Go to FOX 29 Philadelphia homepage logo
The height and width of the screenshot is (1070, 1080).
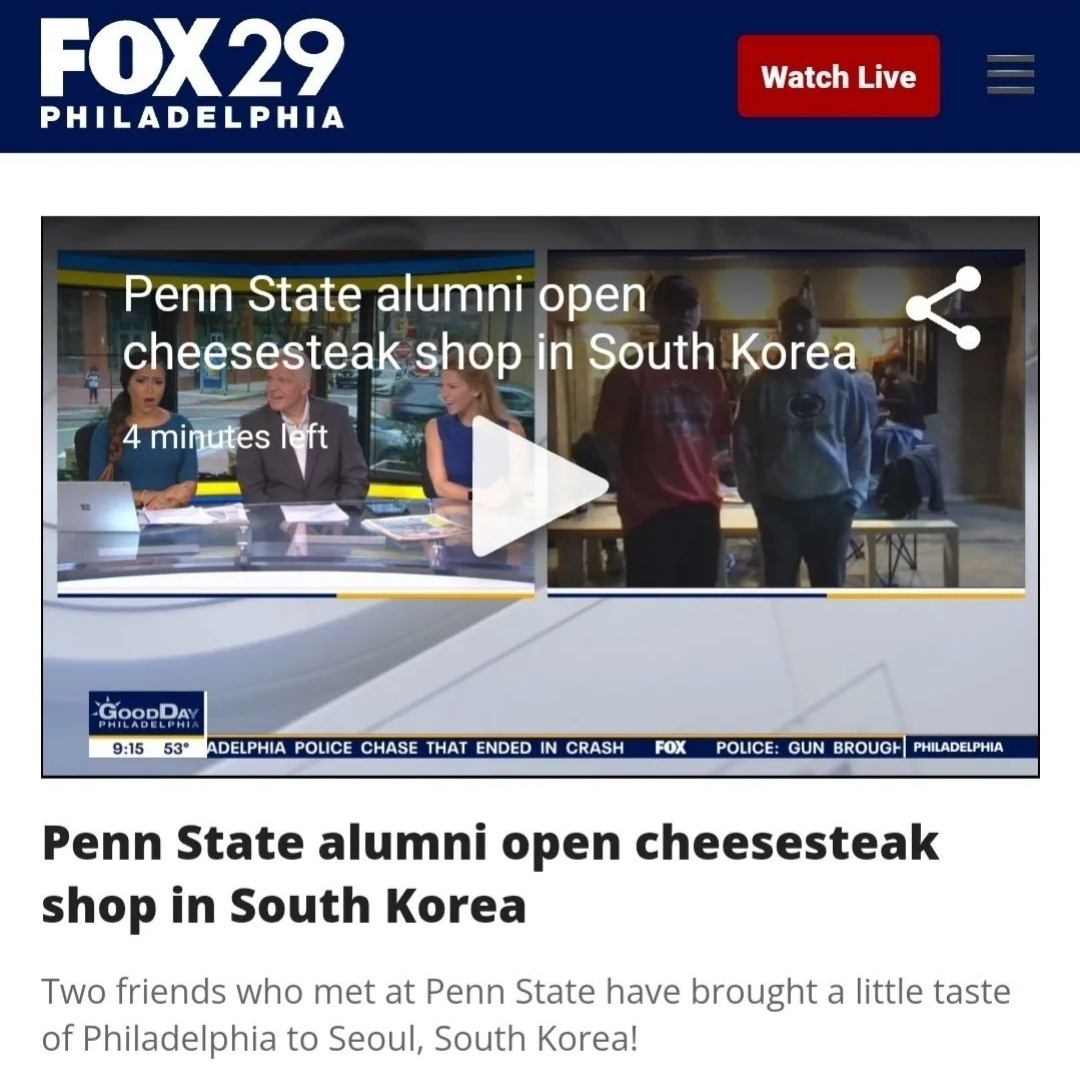coord(192,73)
